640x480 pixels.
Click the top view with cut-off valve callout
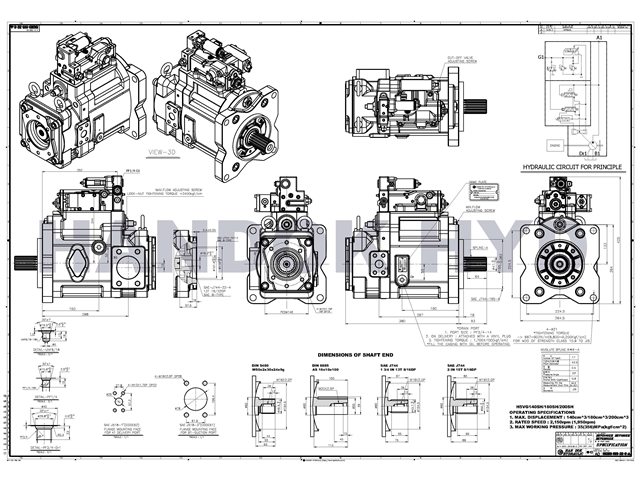[x=416, y=105]
